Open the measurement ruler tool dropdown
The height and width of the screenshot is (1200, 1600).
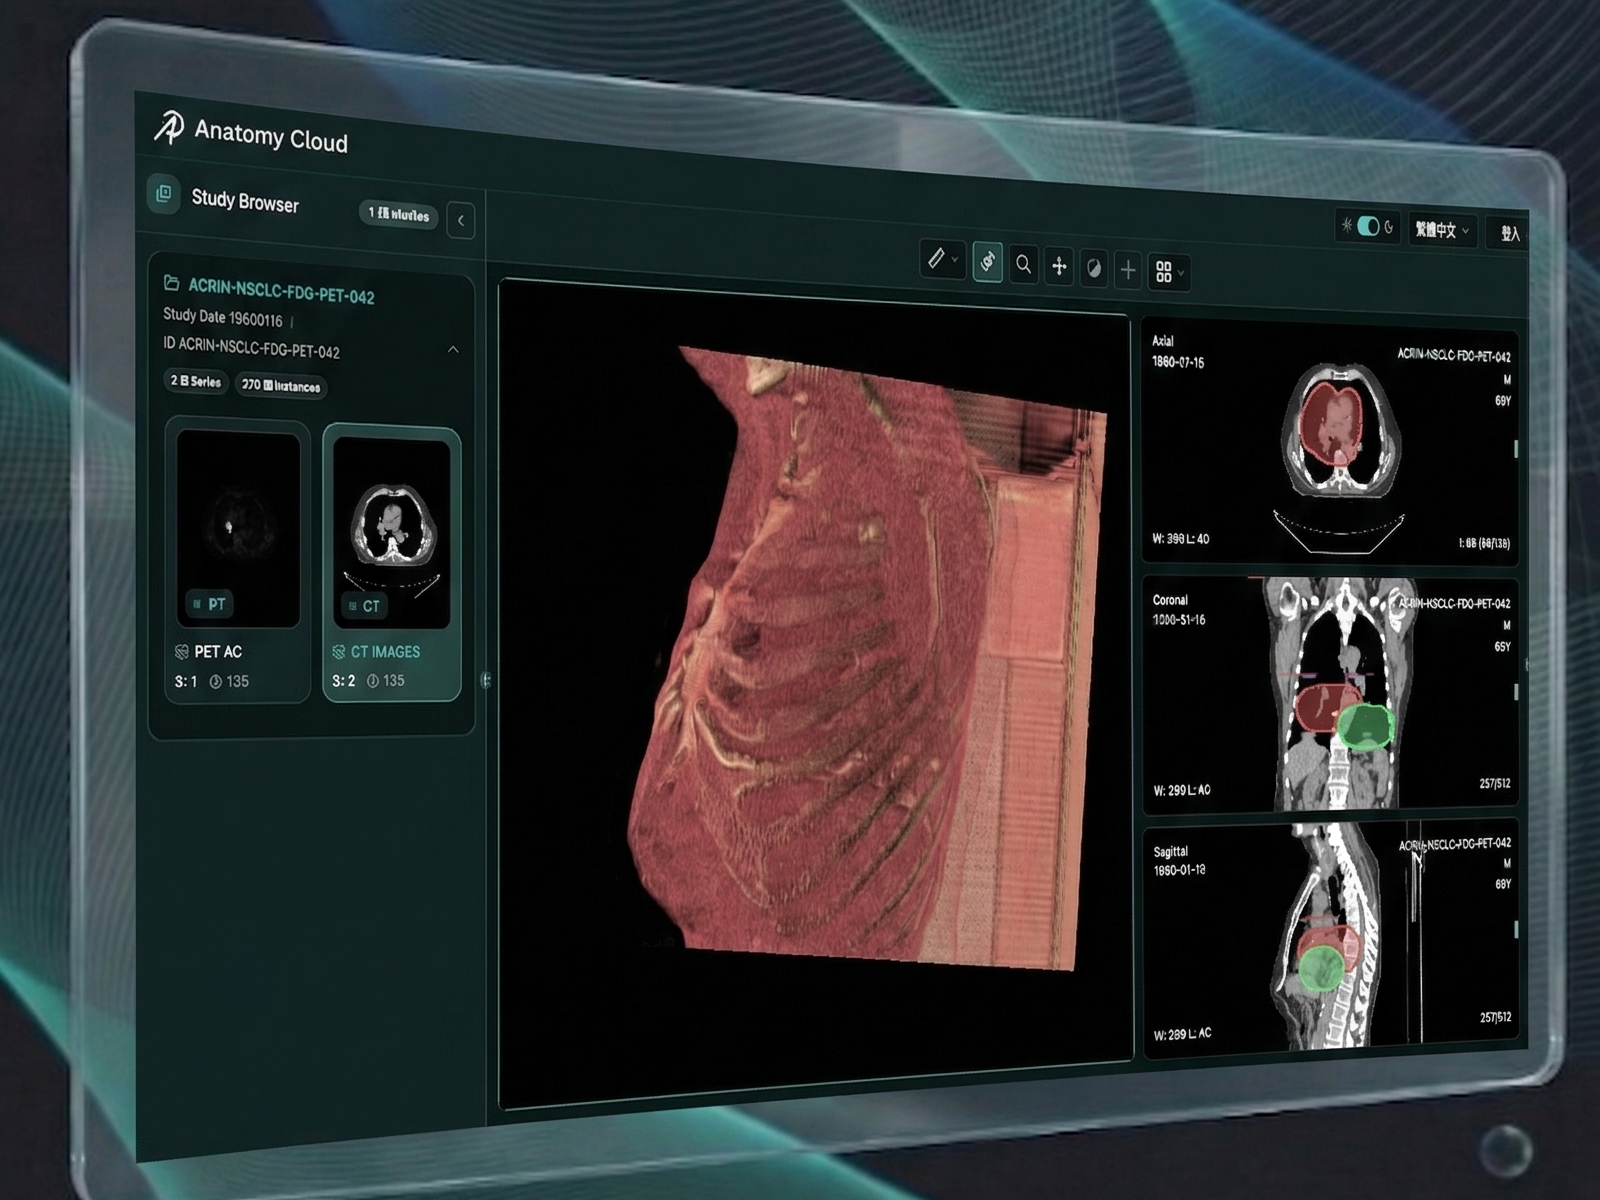pyautogui.click(x=942, y=259)
